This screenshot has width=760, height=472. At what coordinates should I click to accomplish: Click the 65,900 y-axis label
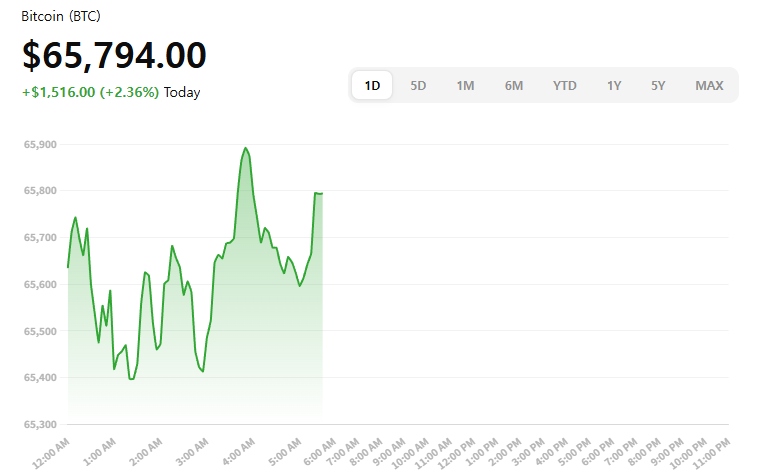pos(40,144)
